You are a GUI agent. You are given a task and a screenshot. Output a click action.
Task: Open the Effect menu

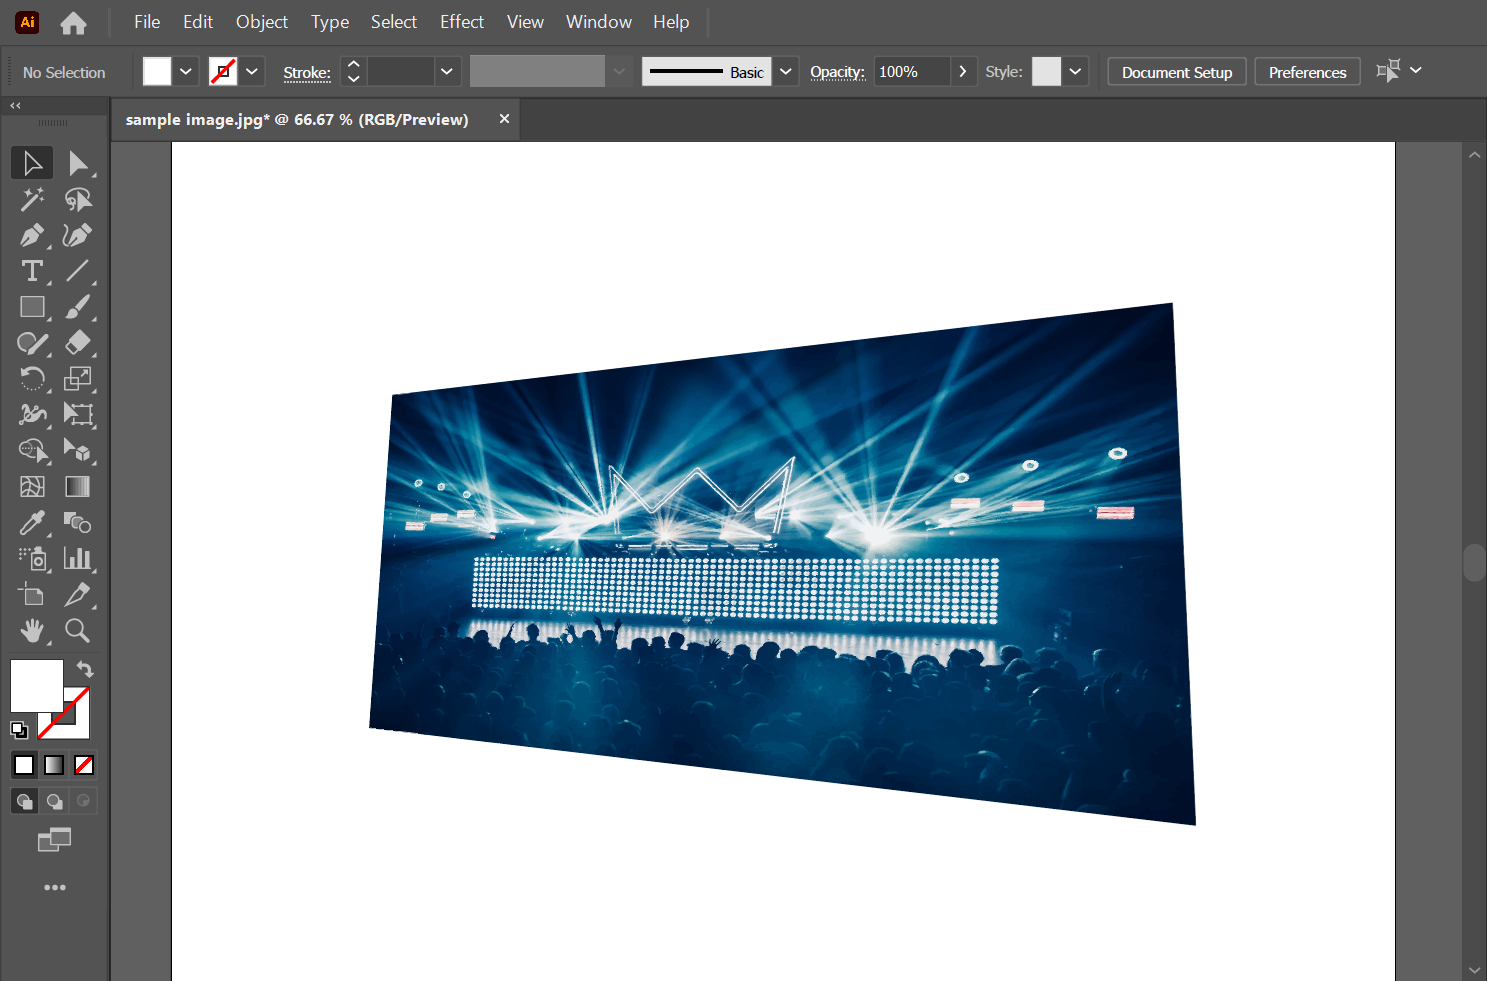tap(461, 22)
